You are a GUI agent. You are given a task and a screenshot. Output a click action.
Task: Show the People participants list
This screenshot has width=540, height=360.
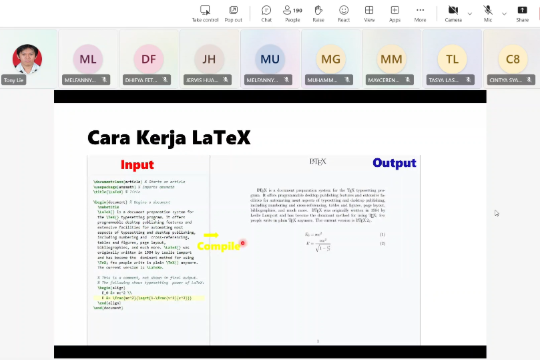click(x=292, y=14)
